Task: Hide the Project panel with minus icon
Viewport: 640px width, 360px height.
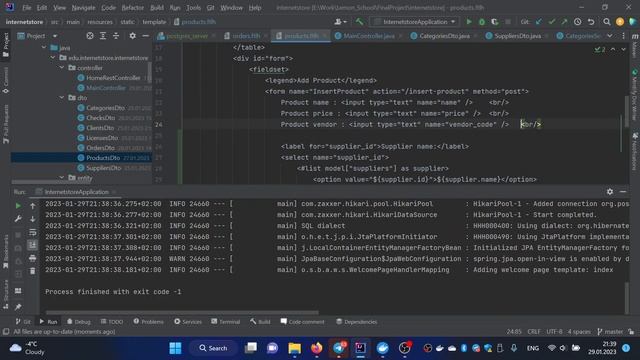Action: point(145,36)
